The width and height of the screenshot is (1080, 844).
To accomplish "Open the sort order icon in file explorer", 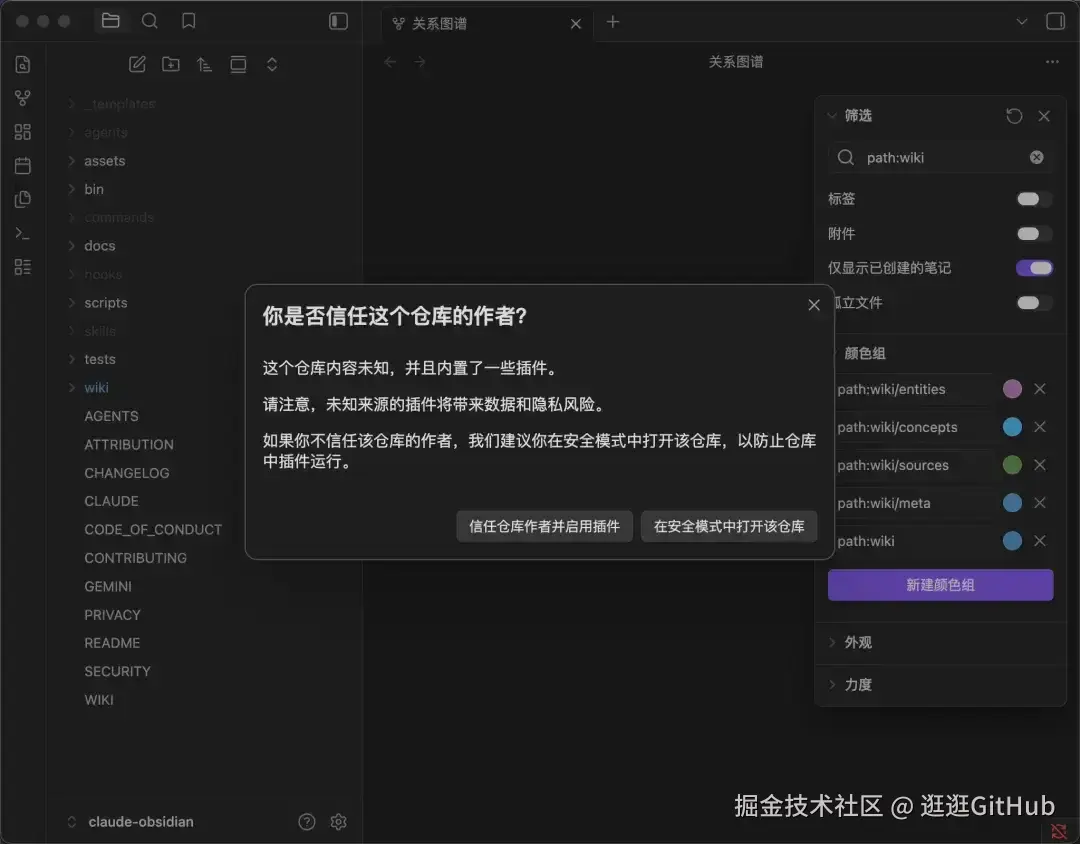I will [204, 65].
